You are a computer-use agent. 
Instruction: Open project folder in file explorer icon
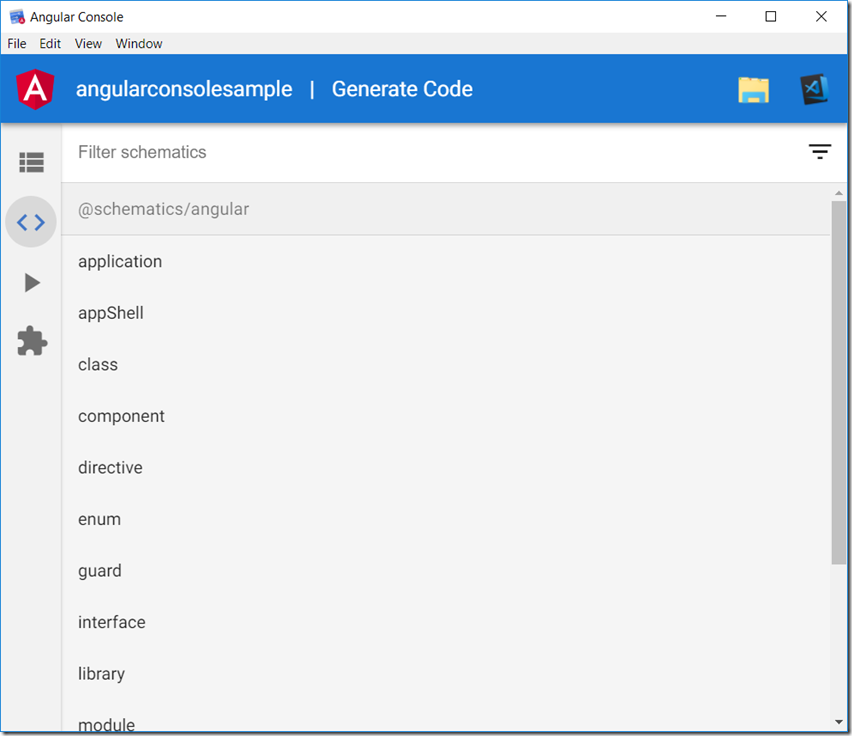click(x=753, y=90)
